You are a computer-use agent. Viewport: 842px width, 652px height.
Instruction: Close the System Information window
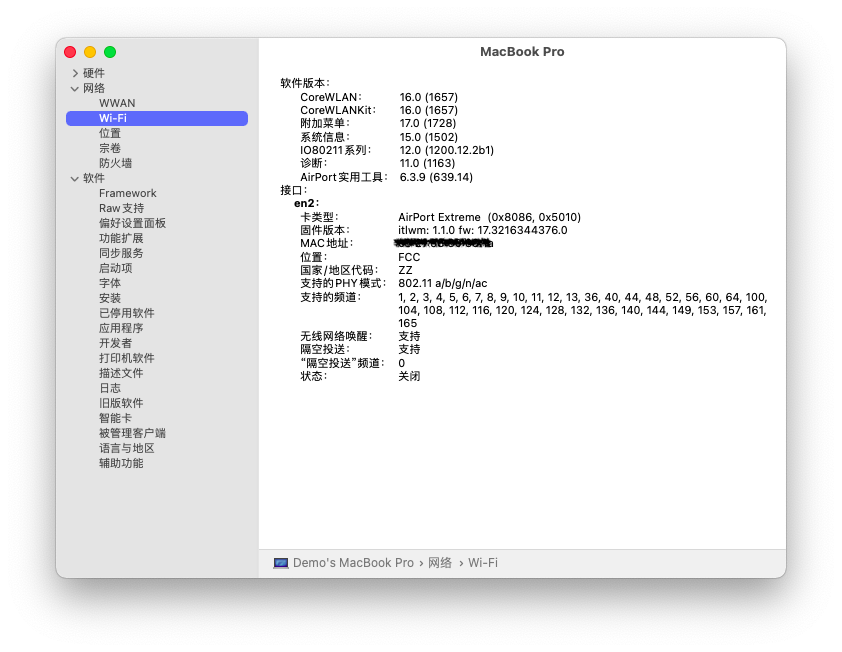[70, 52]
